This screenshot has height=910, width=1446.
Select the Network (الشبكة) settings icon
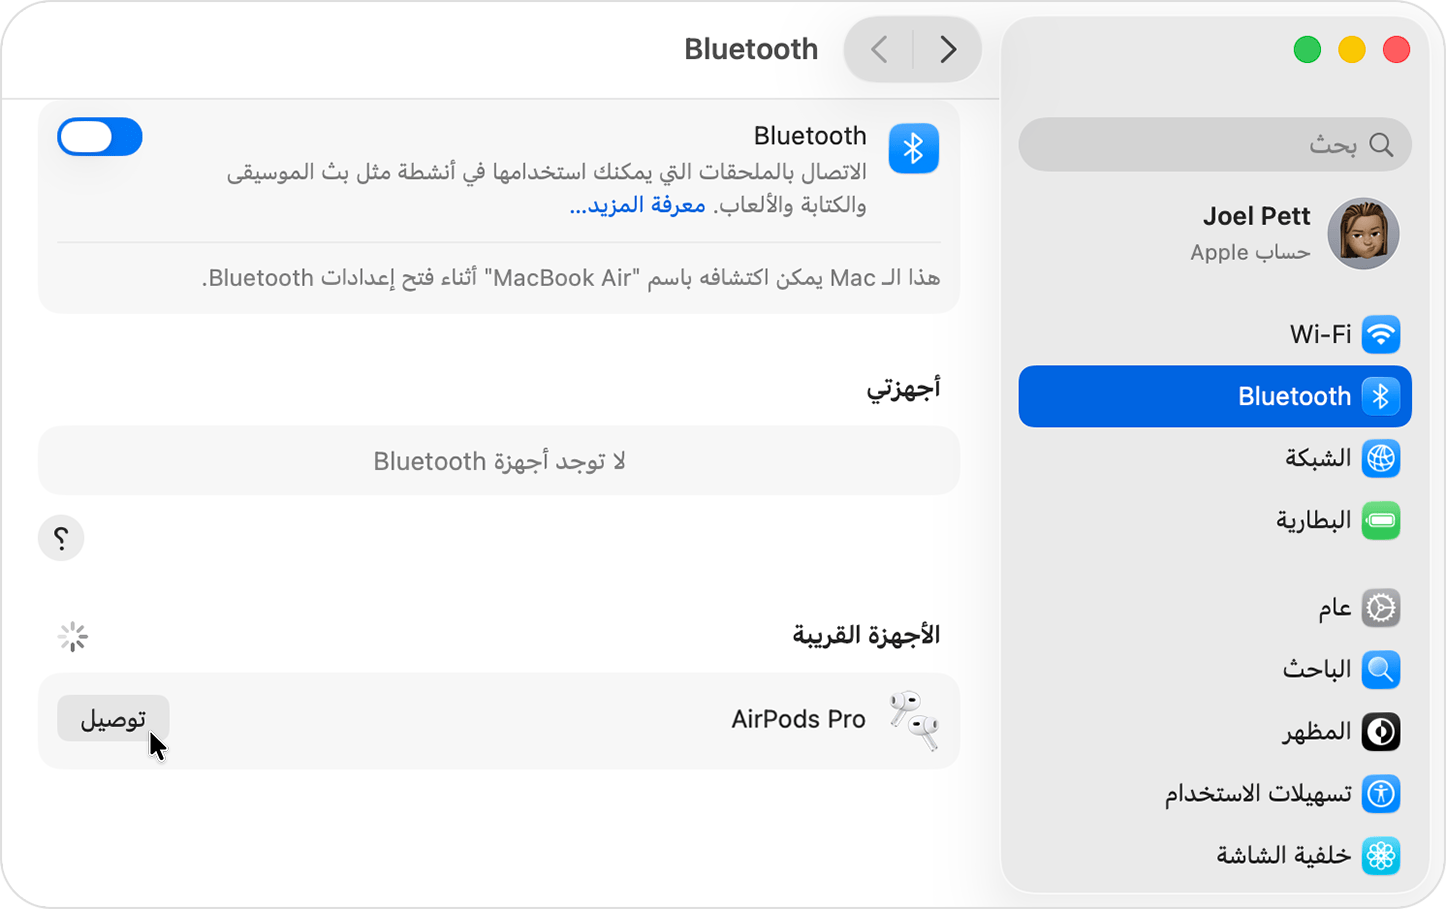[1380, 458]
